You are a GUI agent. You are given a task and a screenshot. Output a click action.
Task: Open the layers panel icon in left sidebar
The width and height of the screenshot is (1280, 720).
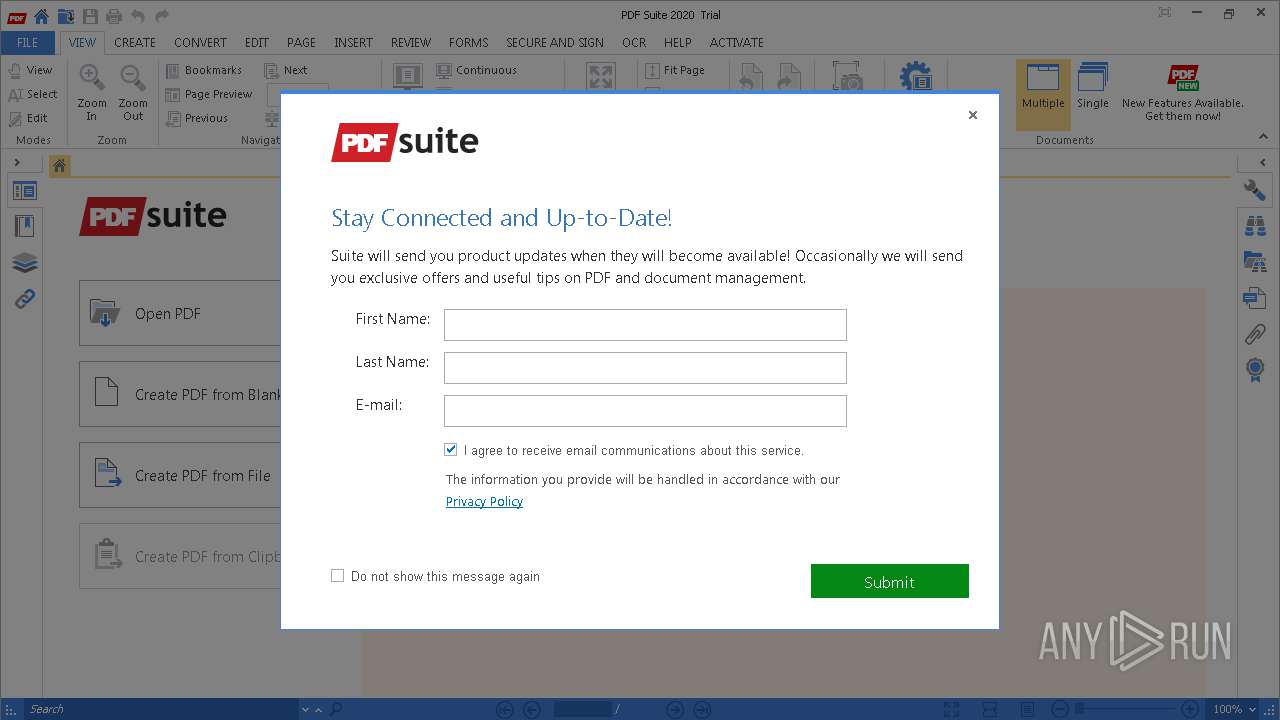[x=25, y=262]
